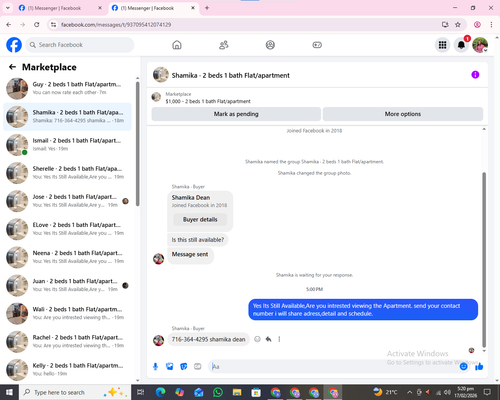Open the emoji picker in message box
500x400 pixels.
(463, 367)
